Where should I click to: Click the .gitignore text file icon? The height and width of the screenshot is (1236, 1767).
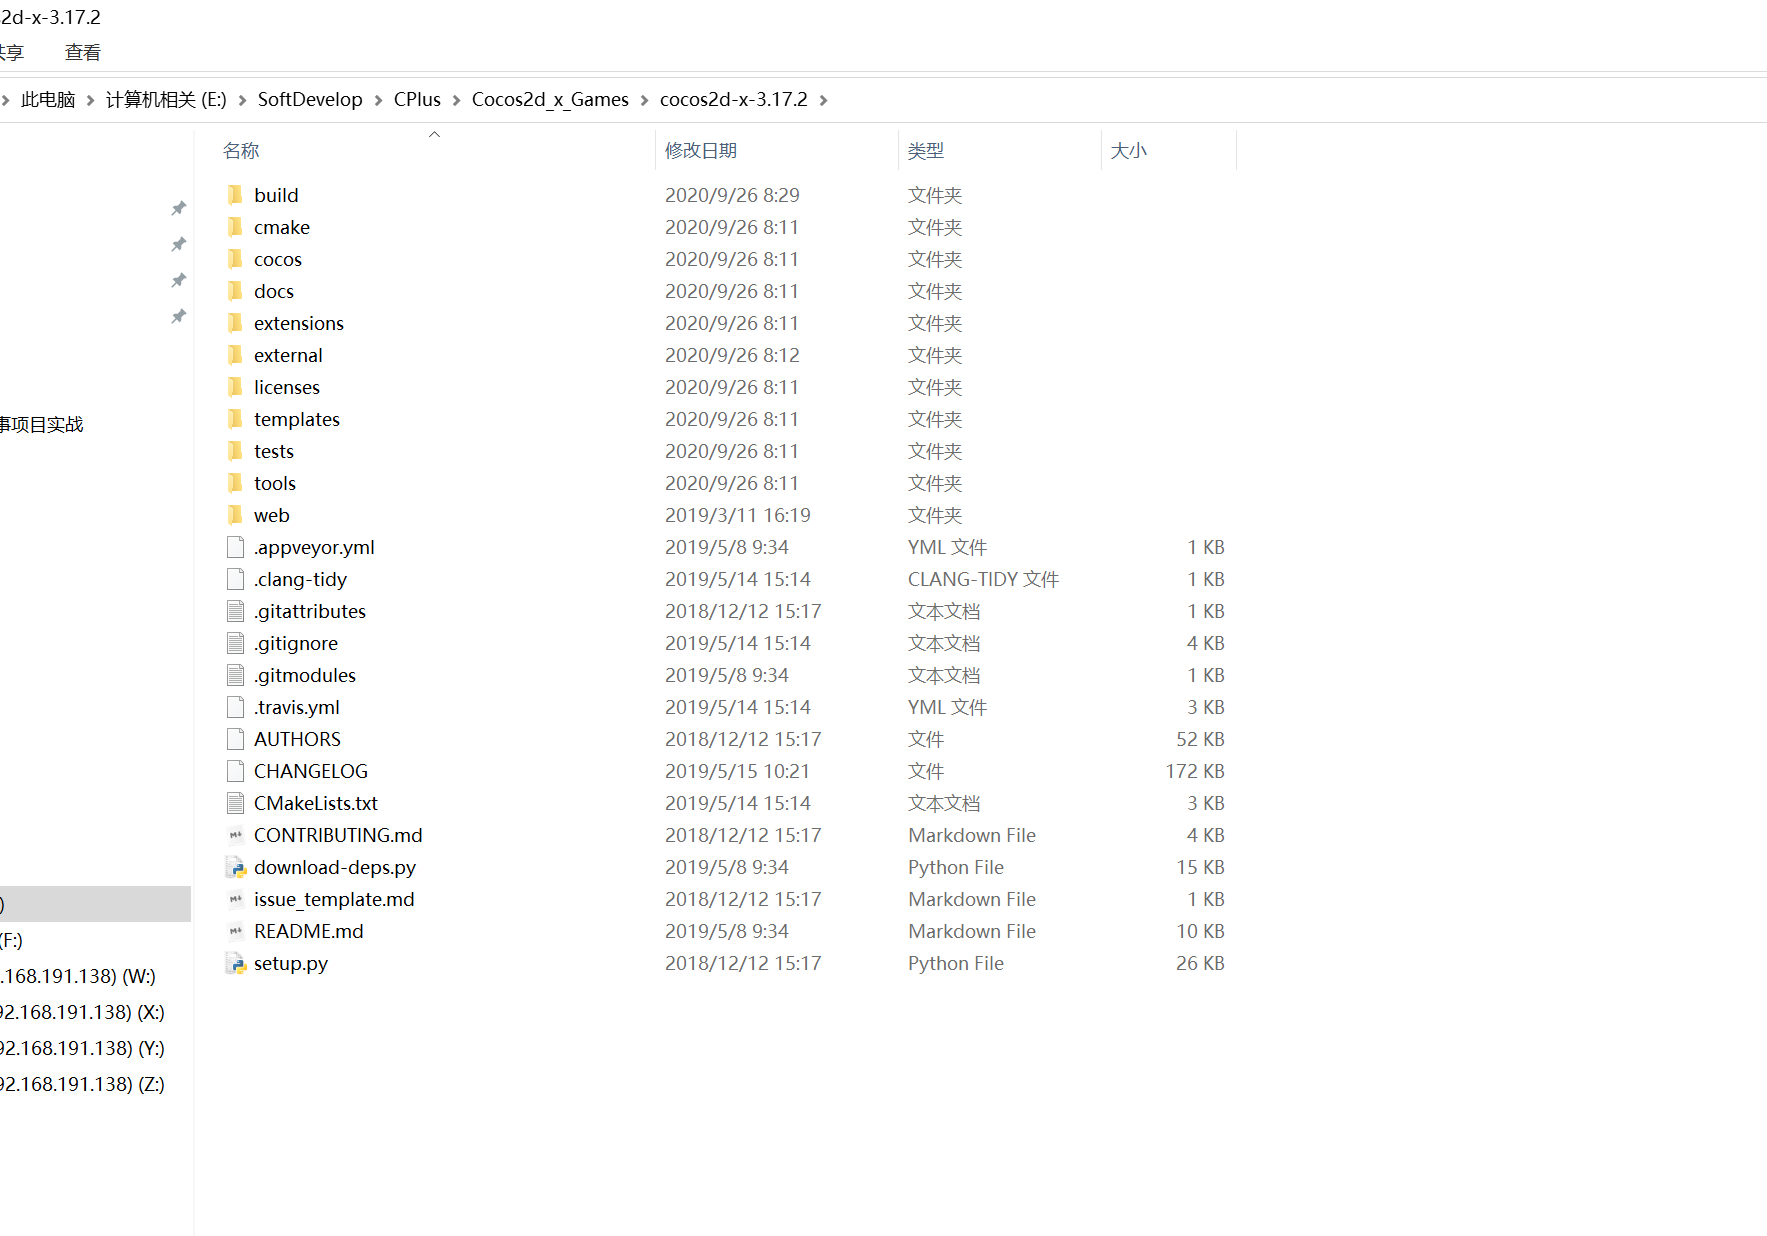[235, 642]
